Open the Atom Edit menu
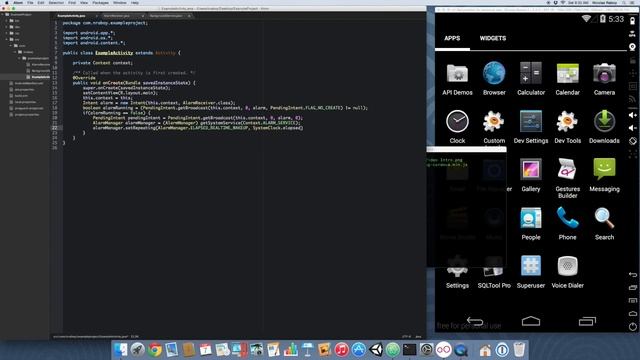Image resolution: width=640 pixels, height=360 pixels. [41, 3]
